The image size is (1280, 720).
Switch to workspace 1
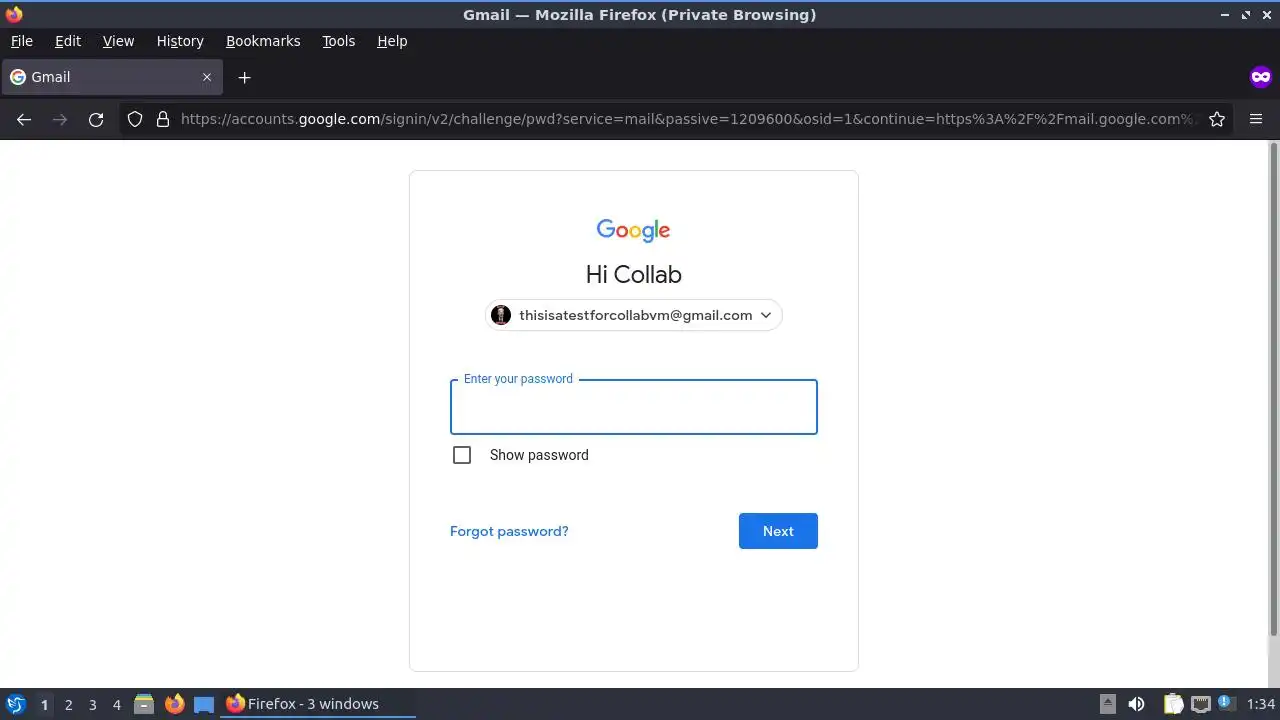pyautogui.click(x=44, y=704)
